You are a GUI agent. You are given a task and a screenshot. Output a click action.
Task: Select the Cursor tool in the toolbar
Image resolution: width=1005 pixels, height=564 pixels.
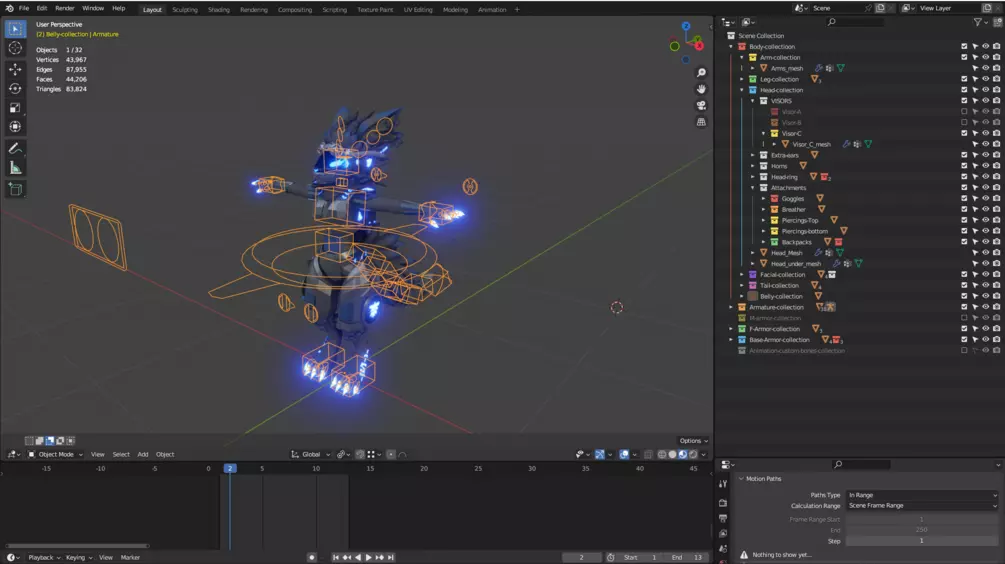pos(15,48)
